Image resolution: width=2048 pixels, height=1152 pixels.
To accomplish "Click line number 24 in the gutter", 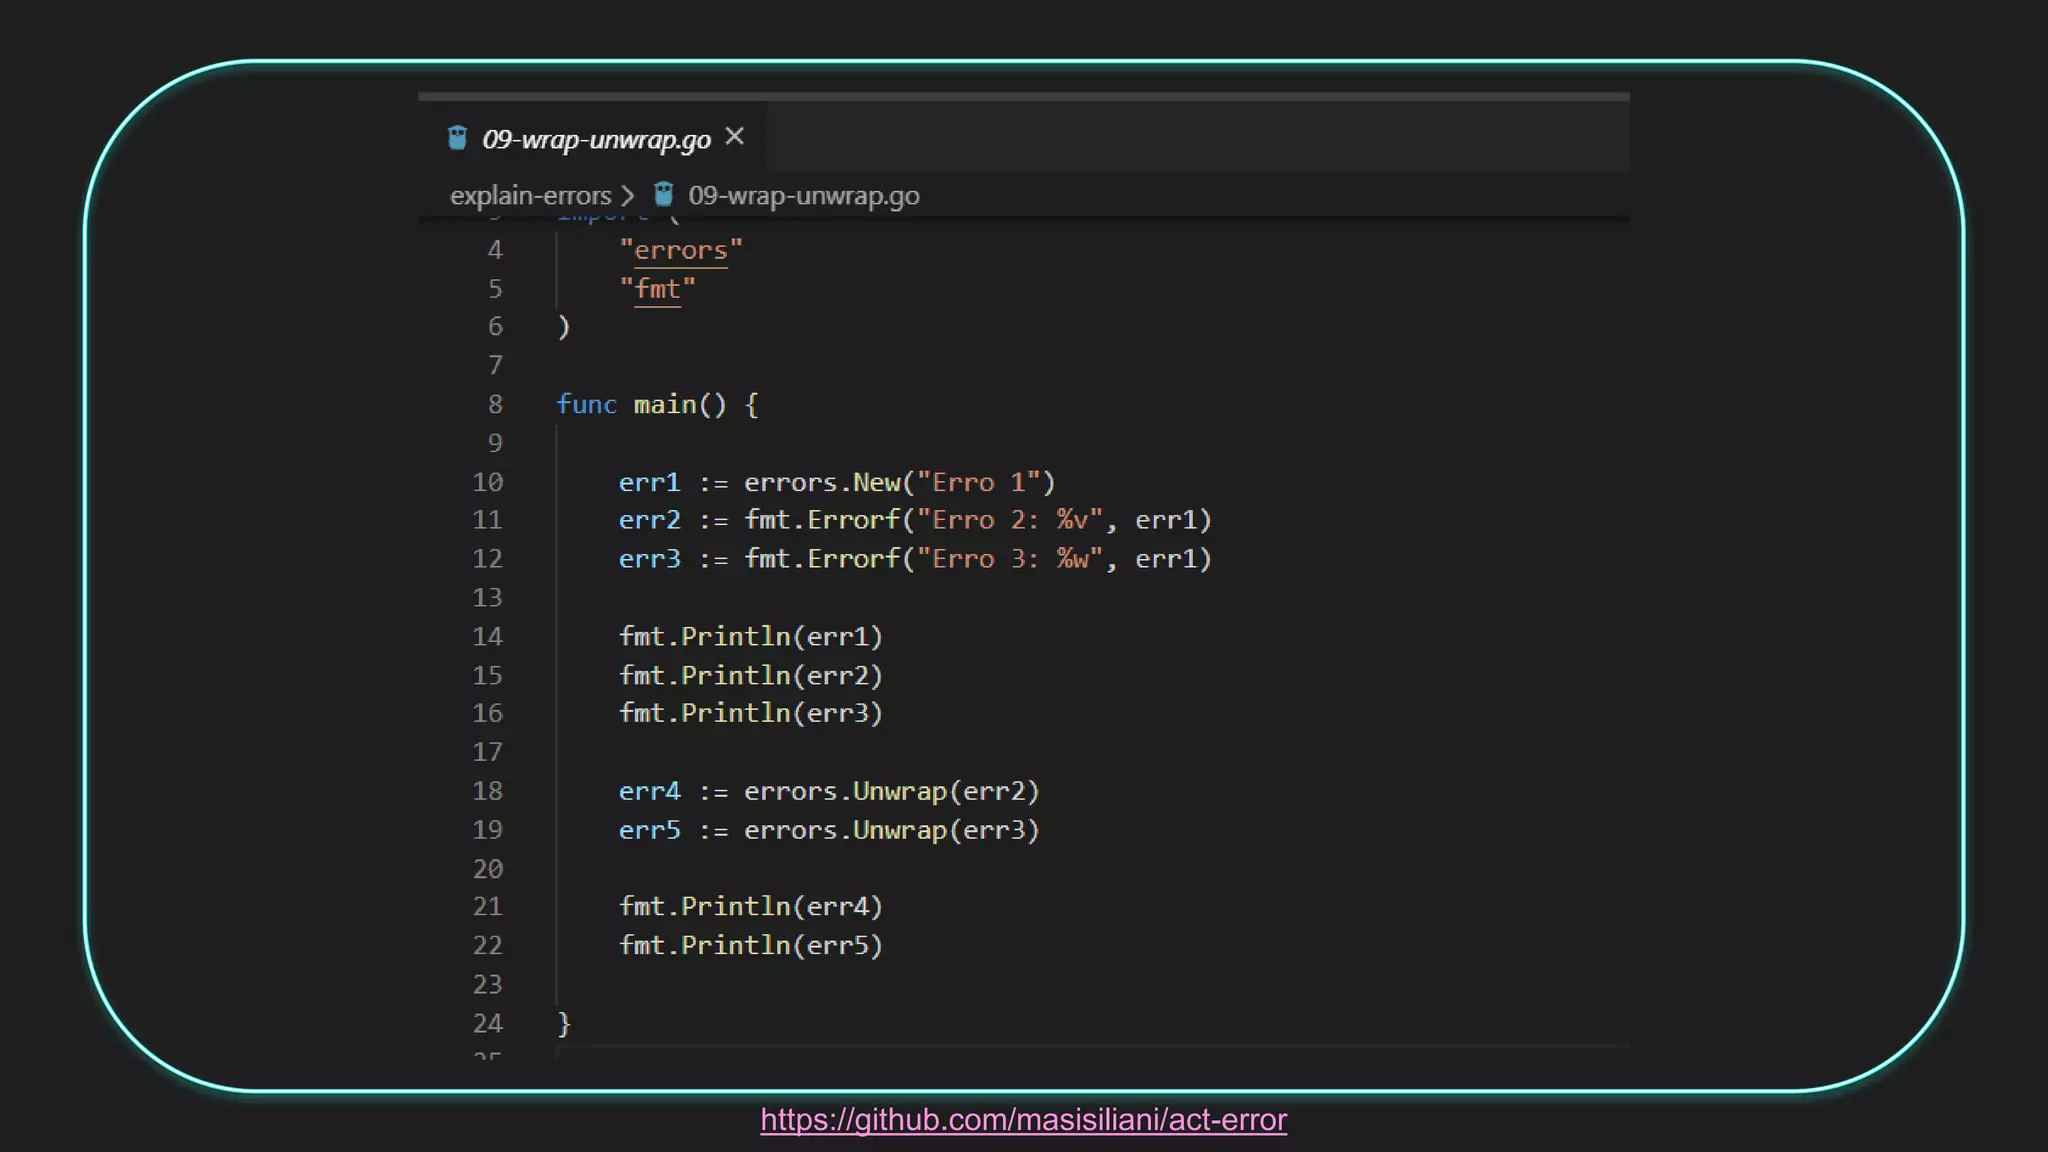I will point(487,1023).
